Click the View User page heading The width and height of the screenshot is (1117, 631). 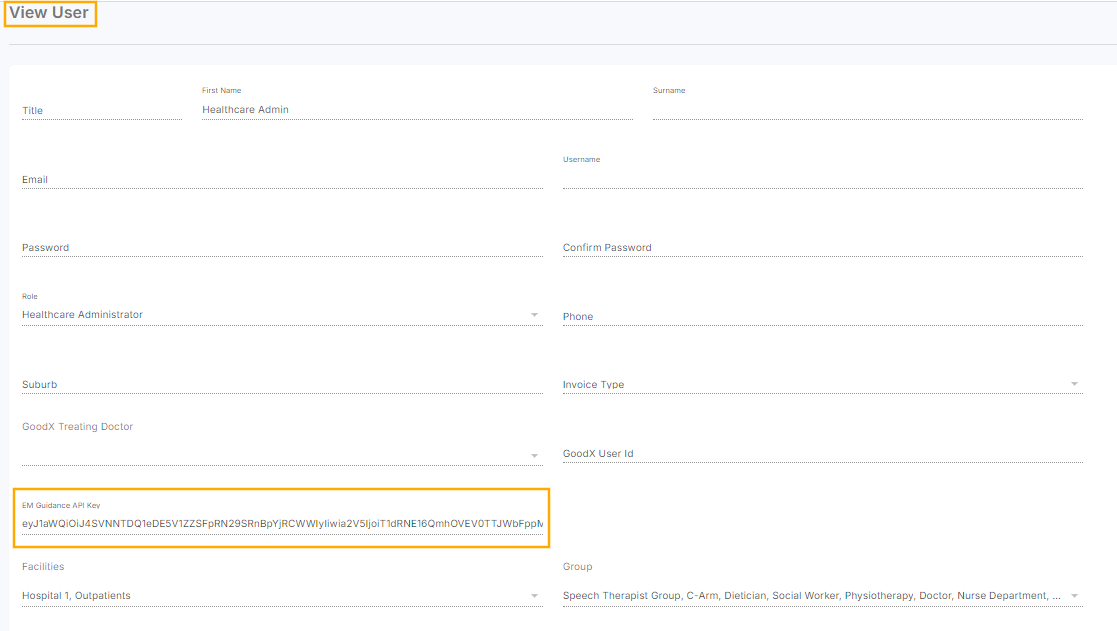click(x=50, y=13)
